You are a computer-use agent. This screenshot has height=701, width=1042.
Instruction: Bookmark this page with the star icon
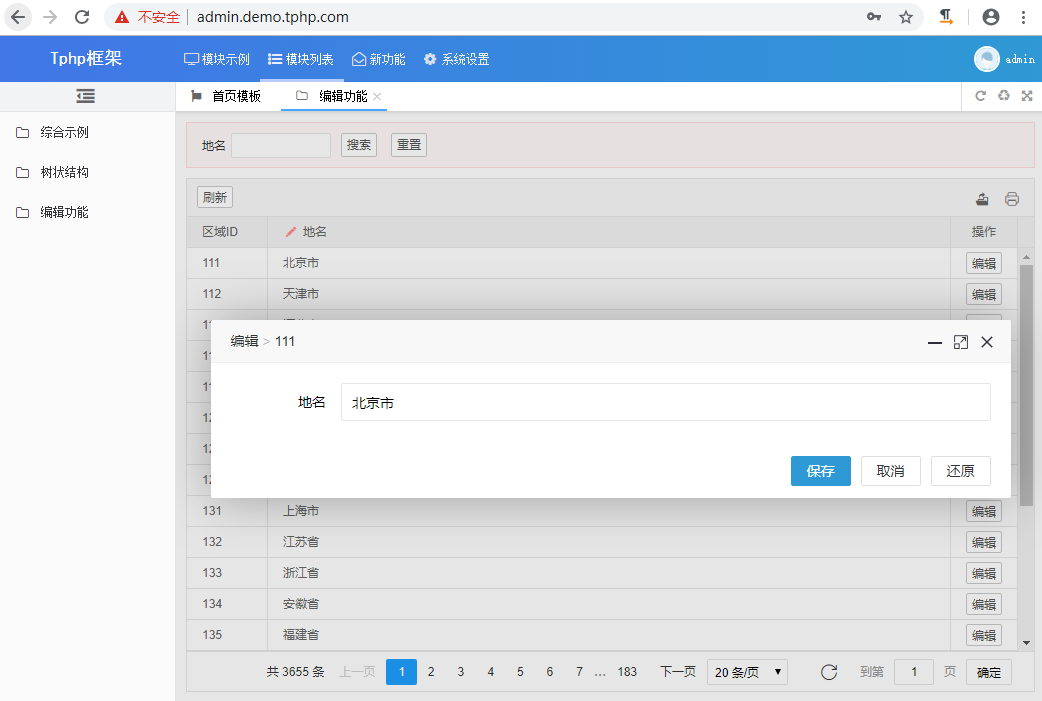(x=906, y=17)
